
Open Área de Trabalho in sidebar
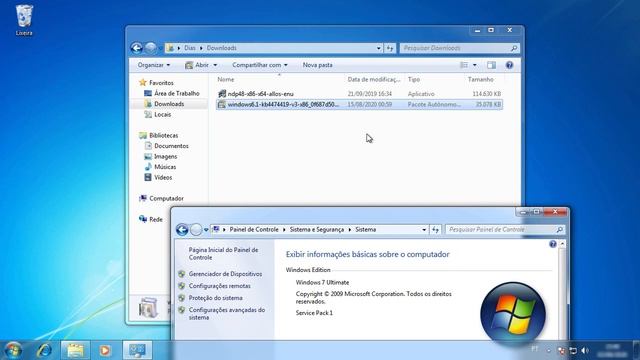[172, 93]
